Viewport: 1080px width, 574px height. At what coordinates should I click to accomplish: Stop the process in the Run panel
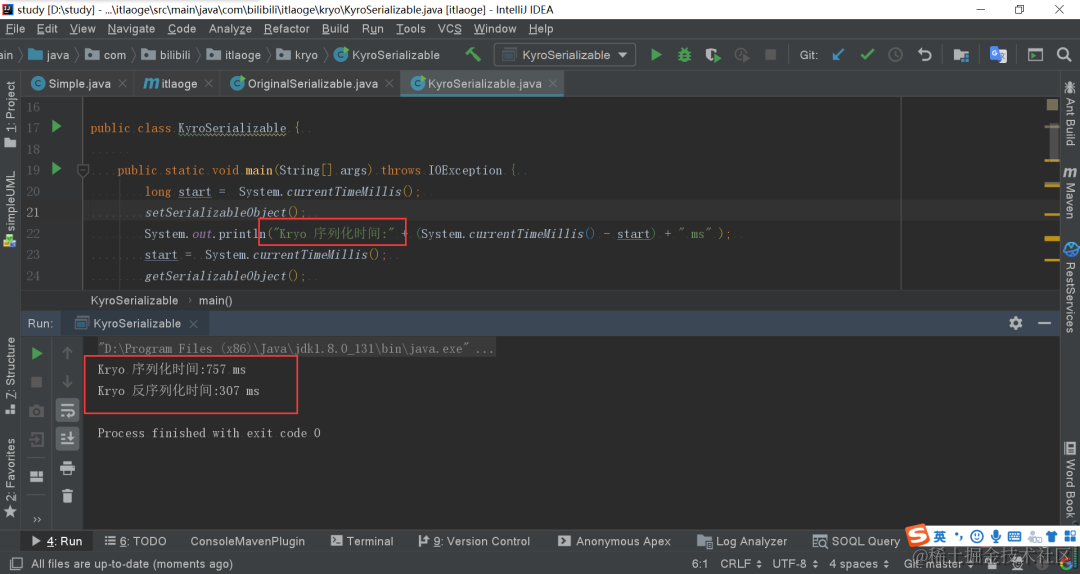coord(37,382)
